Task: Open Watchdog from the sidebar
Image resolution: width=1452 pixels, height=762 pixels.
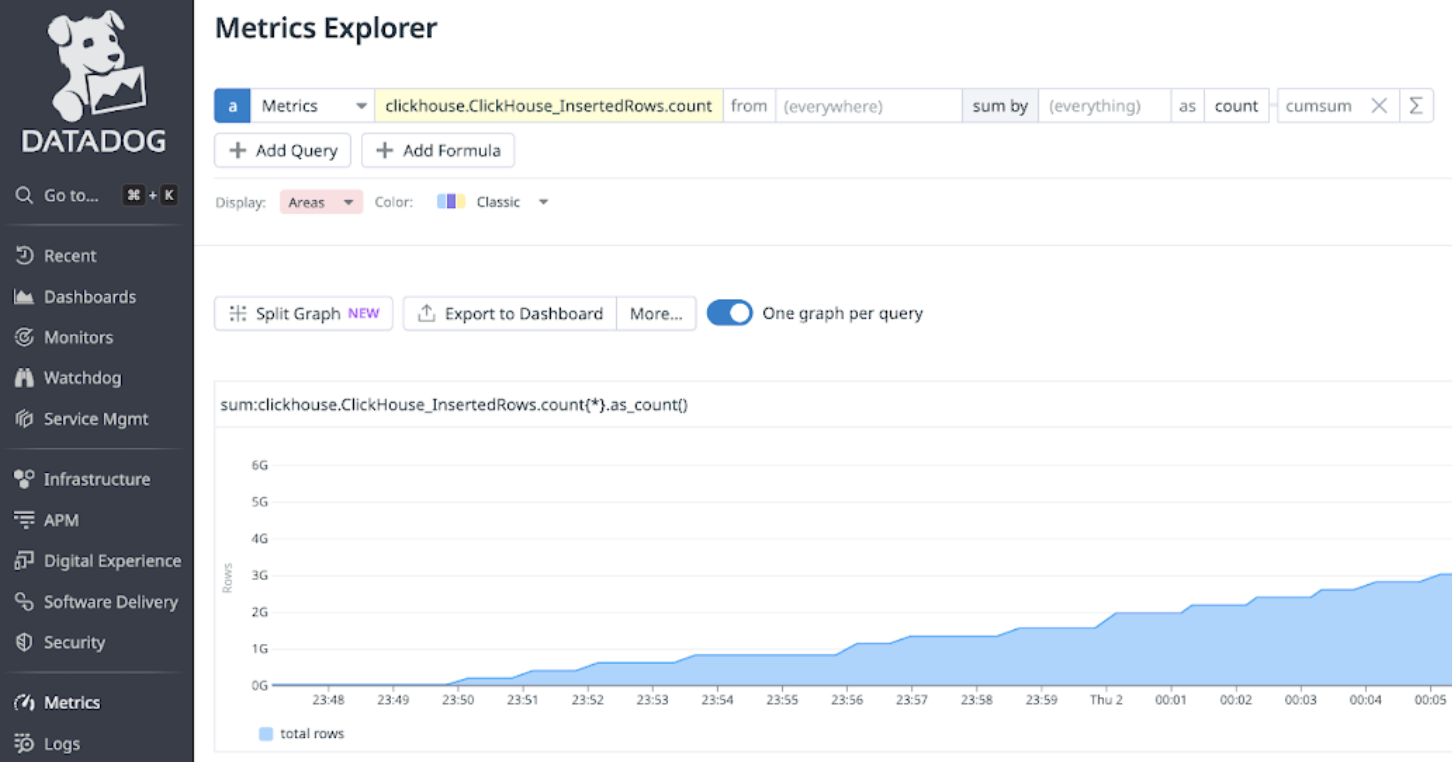Action: click(x=80, y=377)
